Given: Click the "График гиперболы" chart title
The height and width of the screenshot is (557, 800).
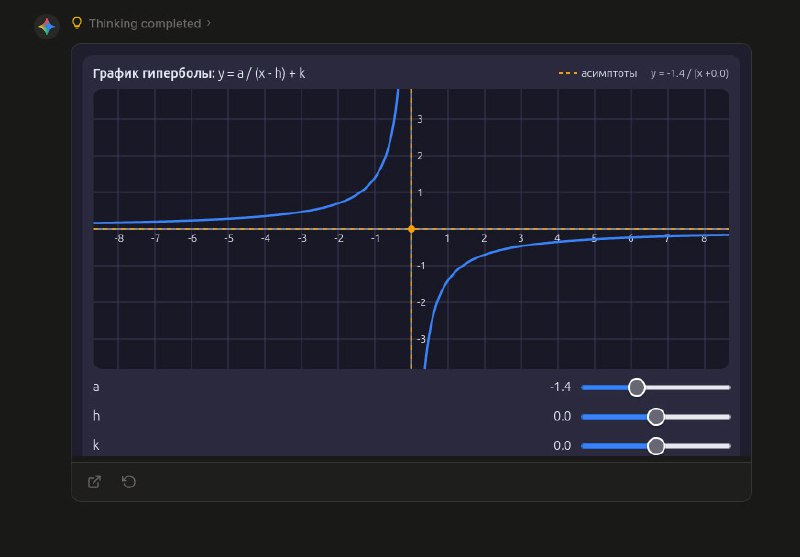Looking at the screenshot, I should [153, 73].
